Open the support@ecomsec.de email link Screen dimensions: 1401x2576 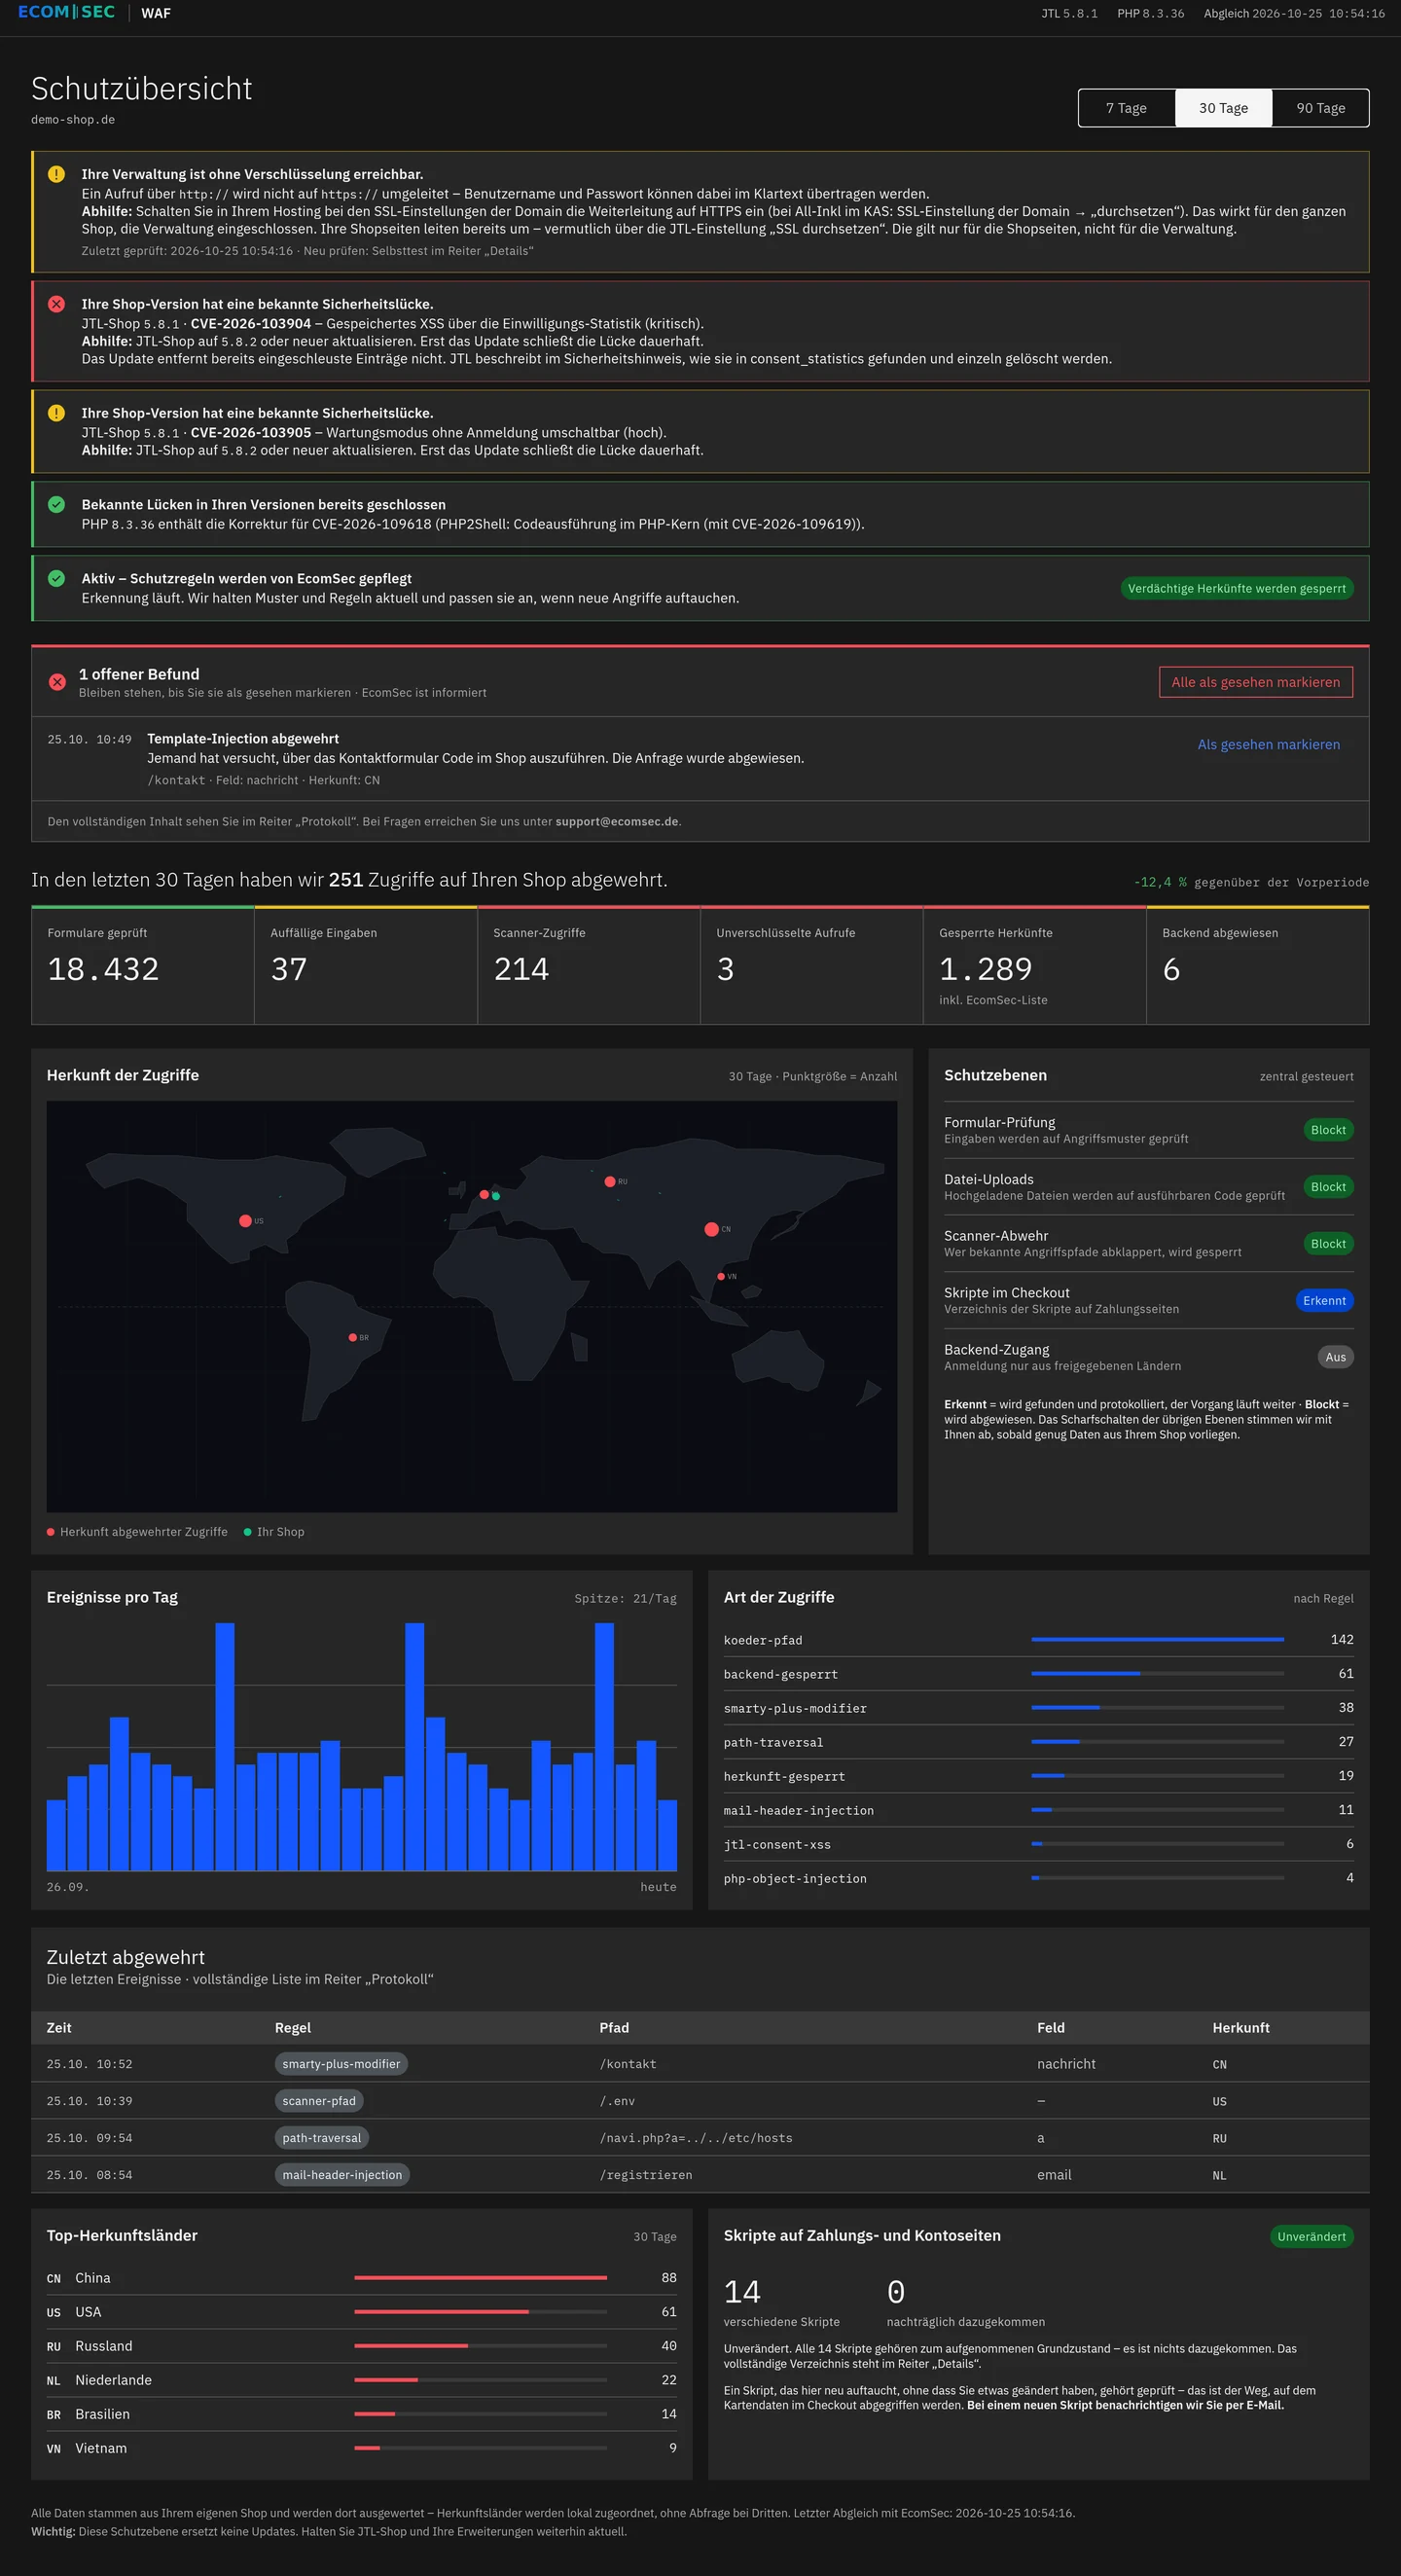[617, 822]
